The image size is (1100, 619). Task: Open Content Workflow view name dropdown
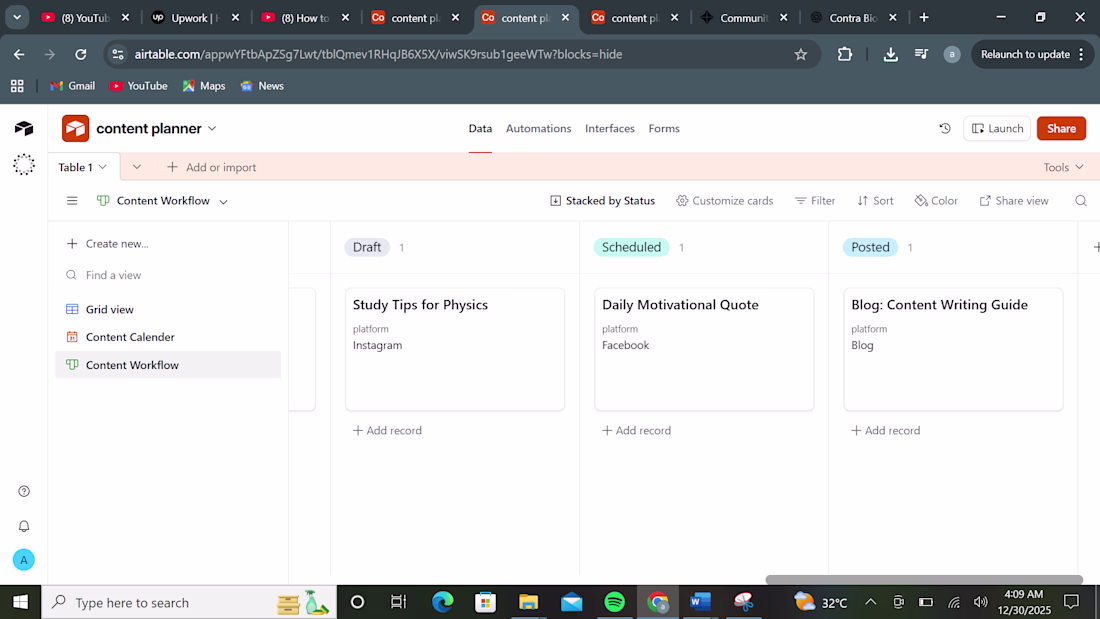[x=223, y=201]
